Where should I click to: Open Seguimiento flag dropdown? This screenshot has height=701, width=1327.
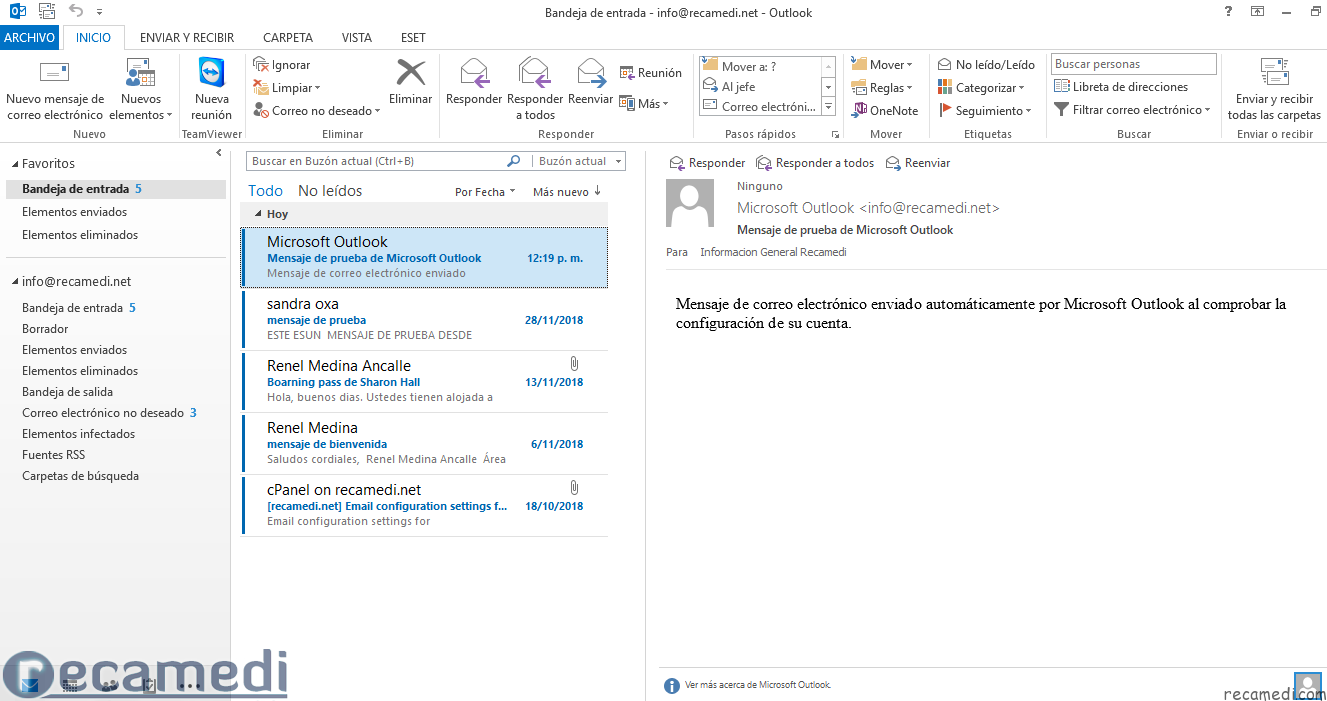[985, 111]
